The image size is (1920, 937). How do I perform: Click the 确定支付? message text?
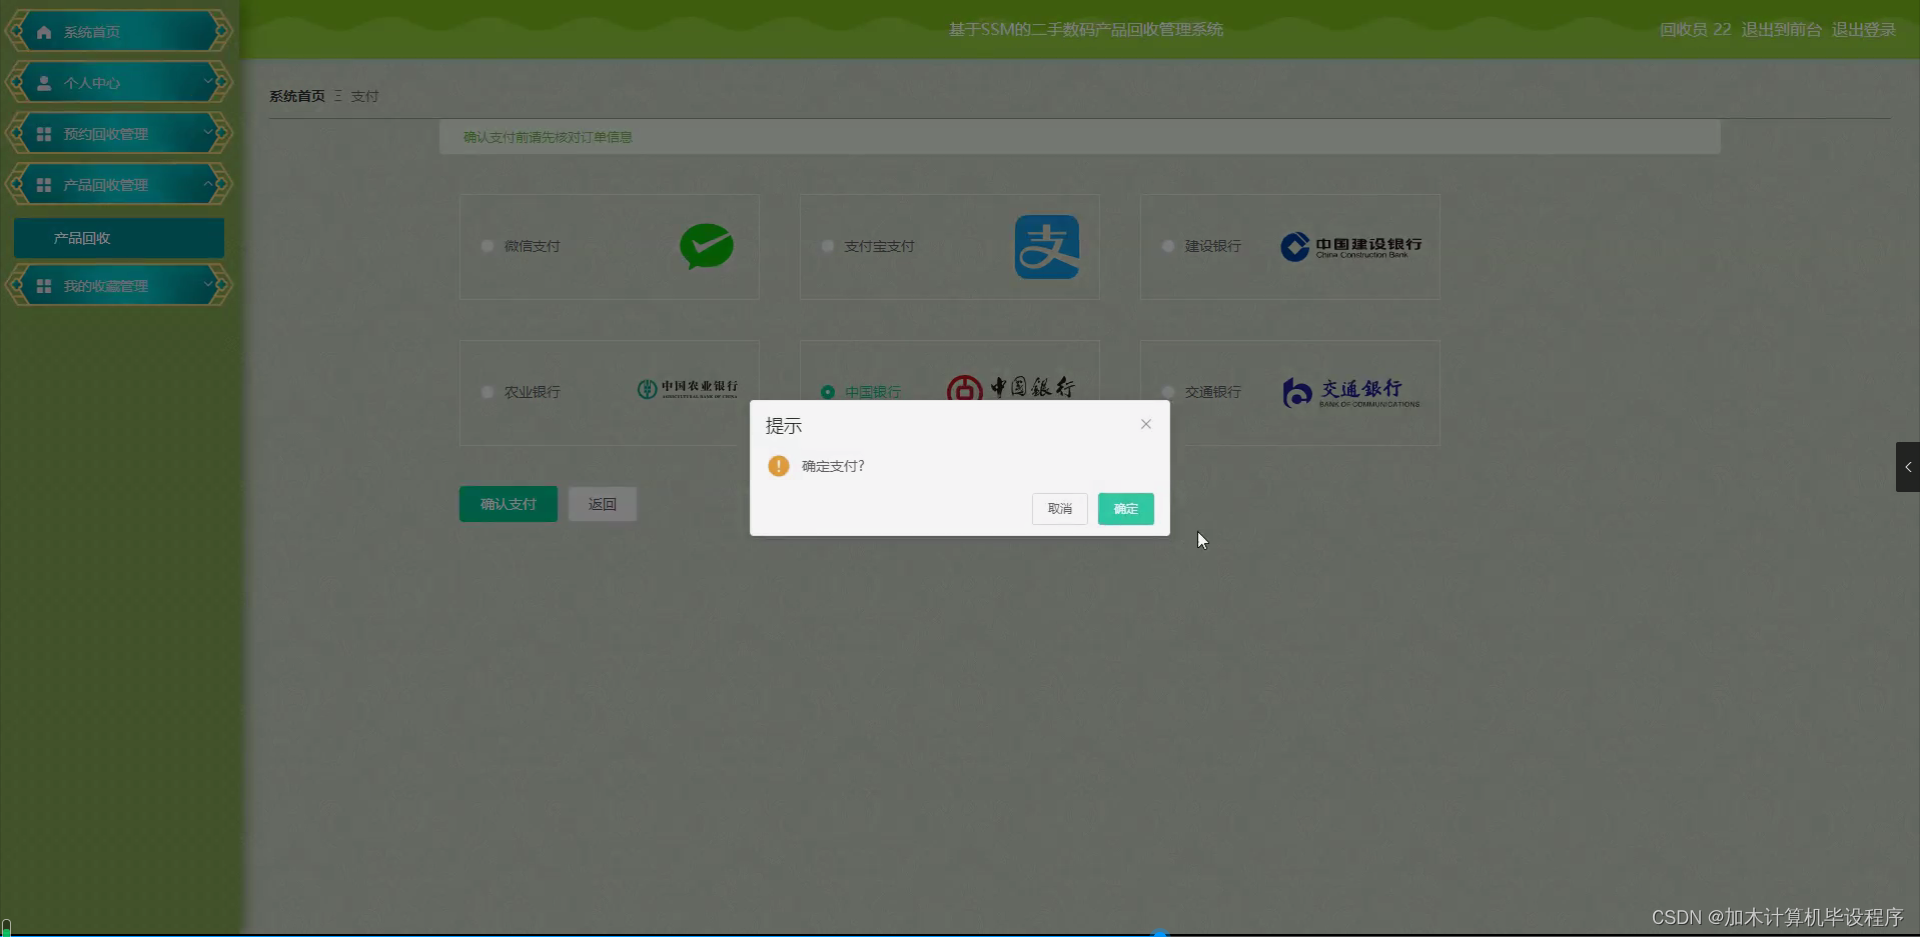833,466
